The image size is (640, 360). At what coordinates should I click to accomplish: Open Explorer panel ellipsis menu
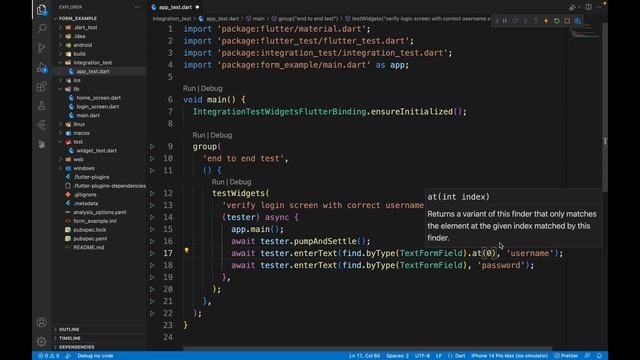click(137, 7)
